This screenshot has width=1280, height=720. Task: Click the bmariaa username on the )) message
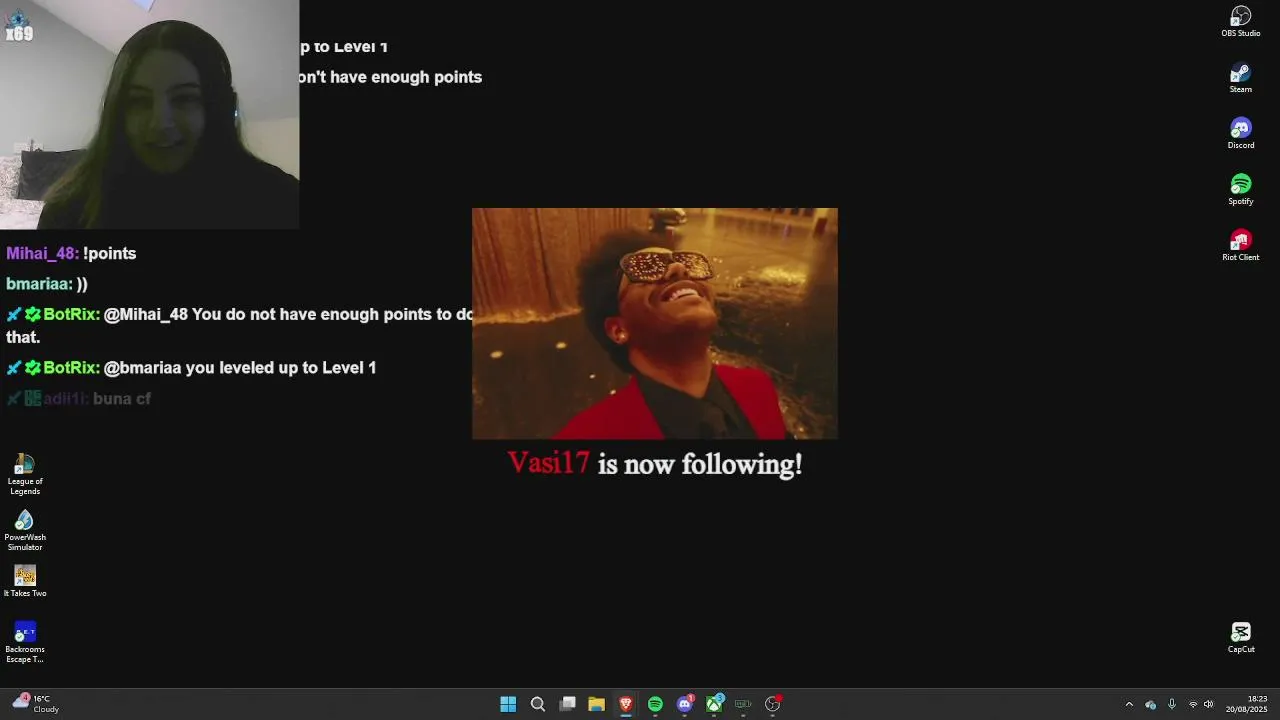coord(39,284)
